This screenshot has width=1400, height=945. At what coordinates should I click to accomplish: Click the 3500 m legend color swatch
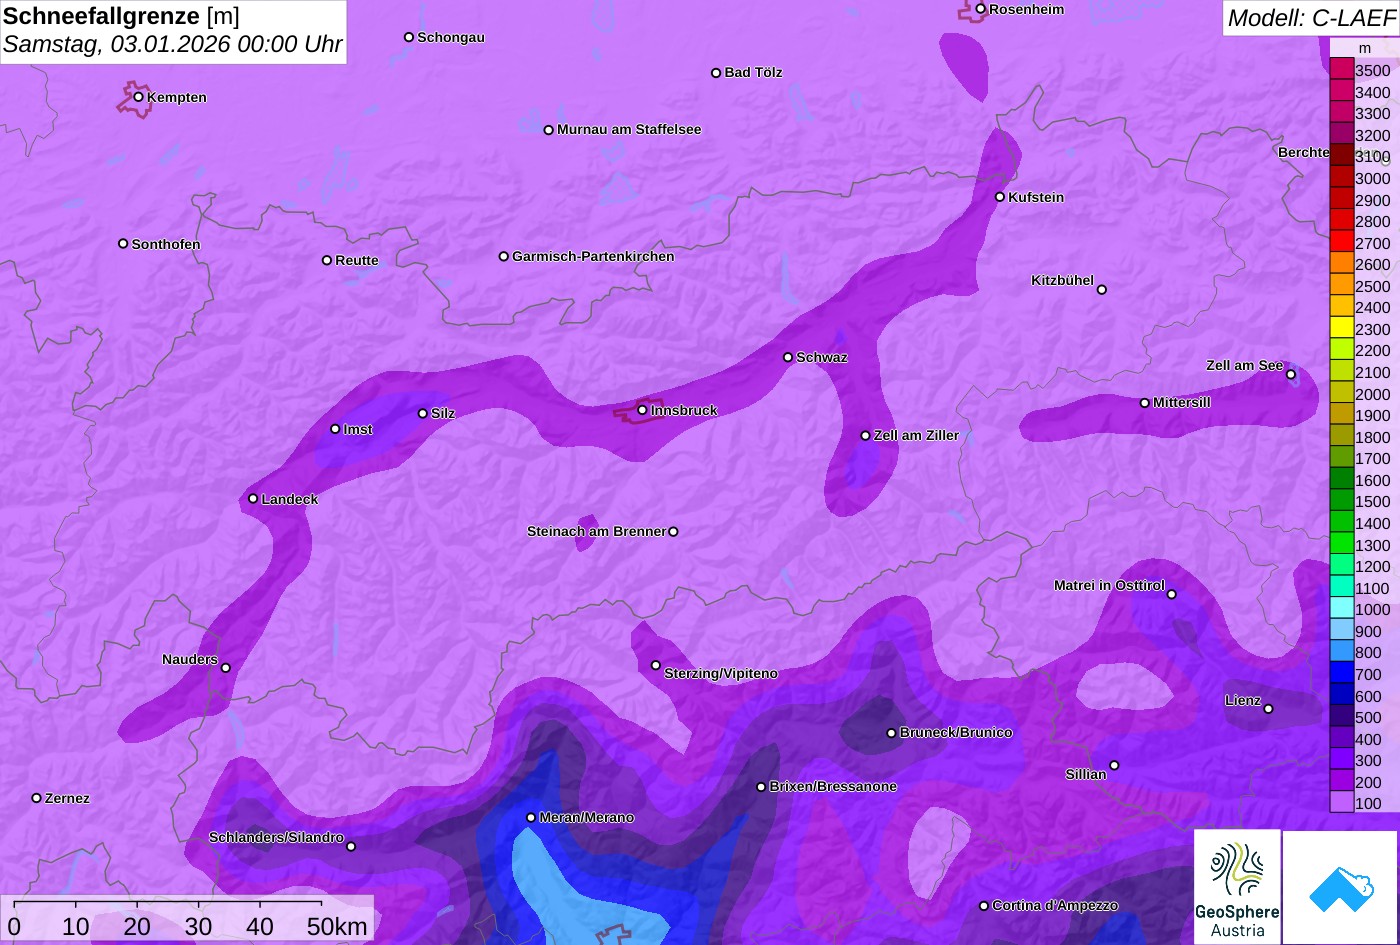click(1342, 70)
